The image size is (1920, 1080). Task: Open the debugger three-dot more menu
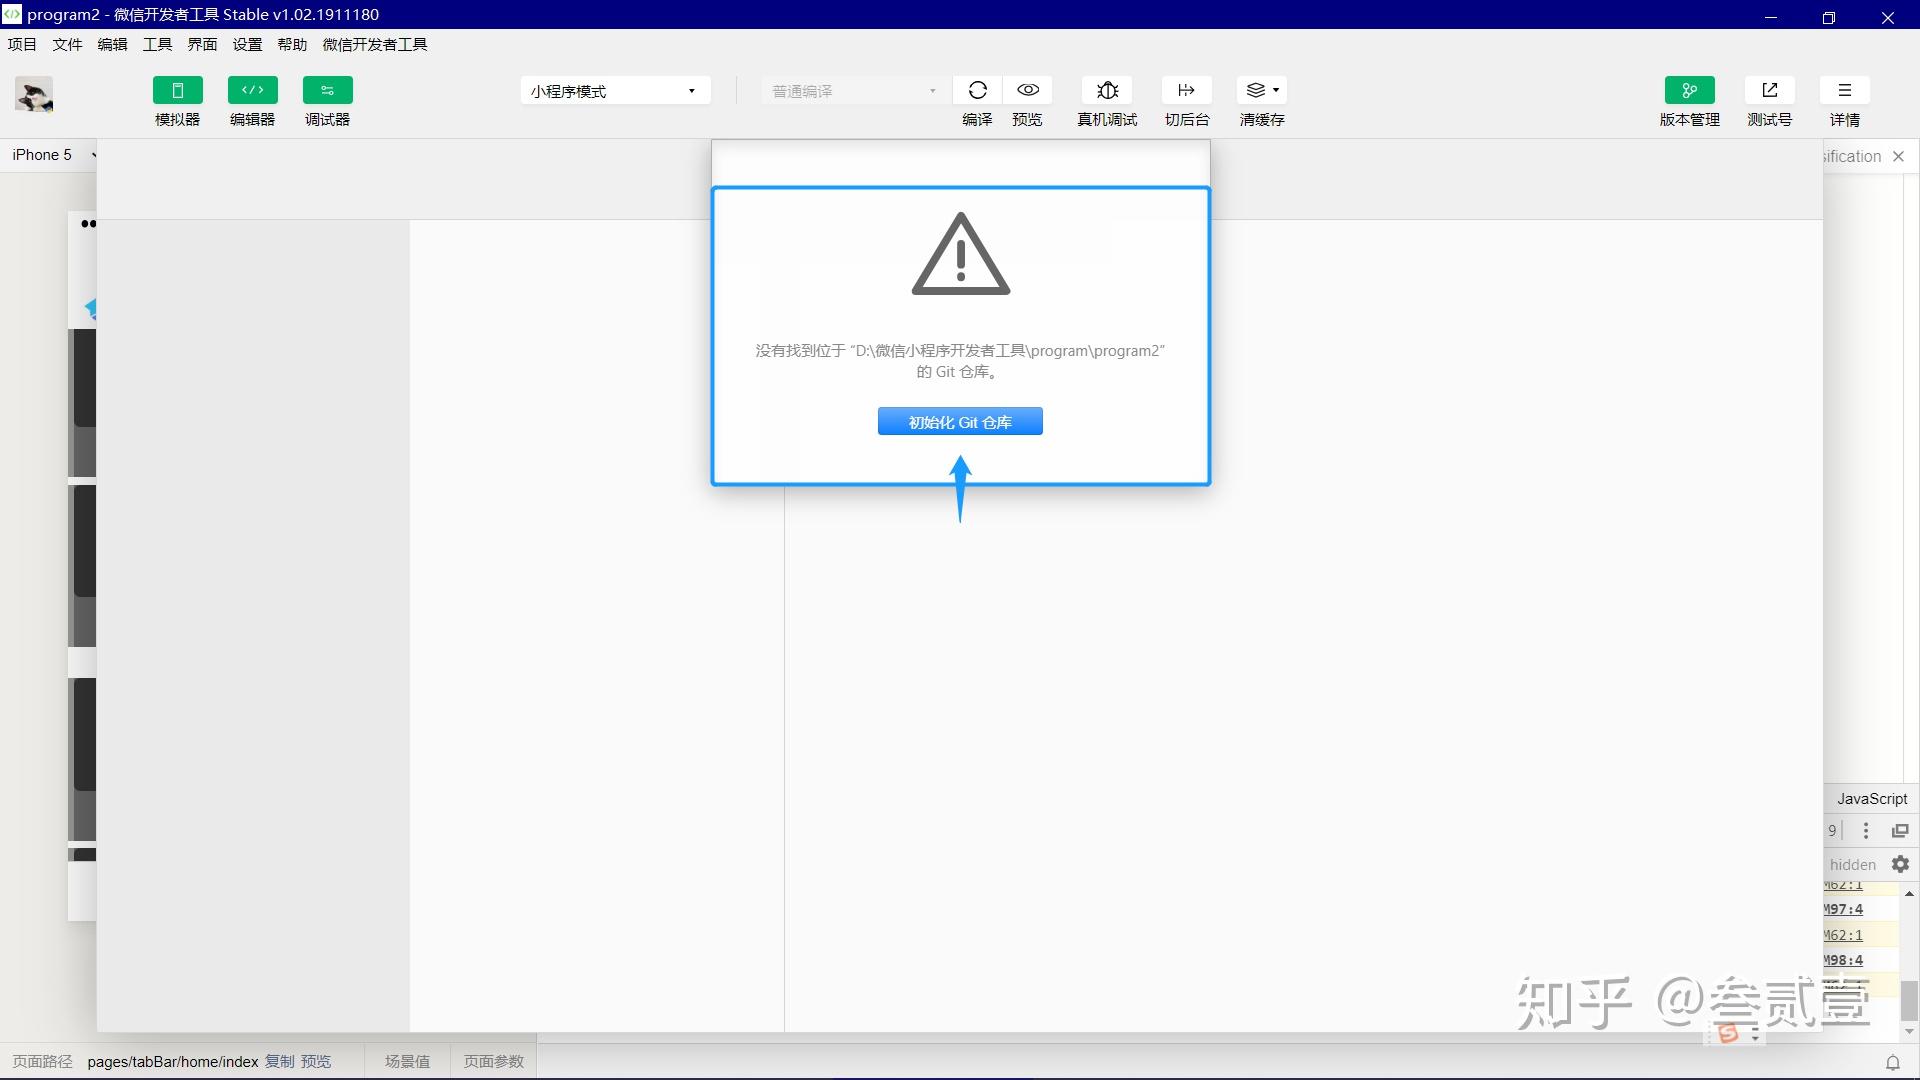click(x=1865, y=830)
